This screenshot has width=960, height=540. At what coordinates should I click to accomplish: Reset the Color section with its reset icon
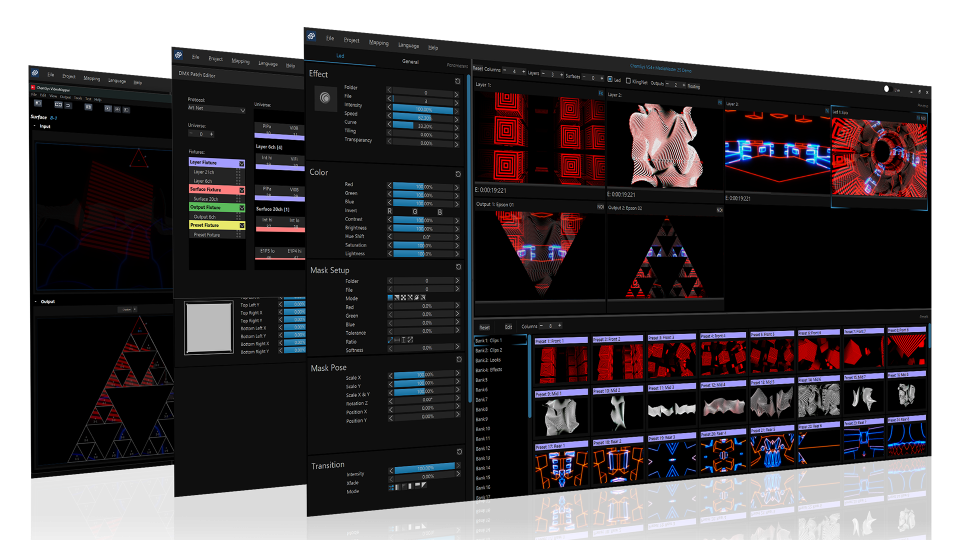[457, 174]
